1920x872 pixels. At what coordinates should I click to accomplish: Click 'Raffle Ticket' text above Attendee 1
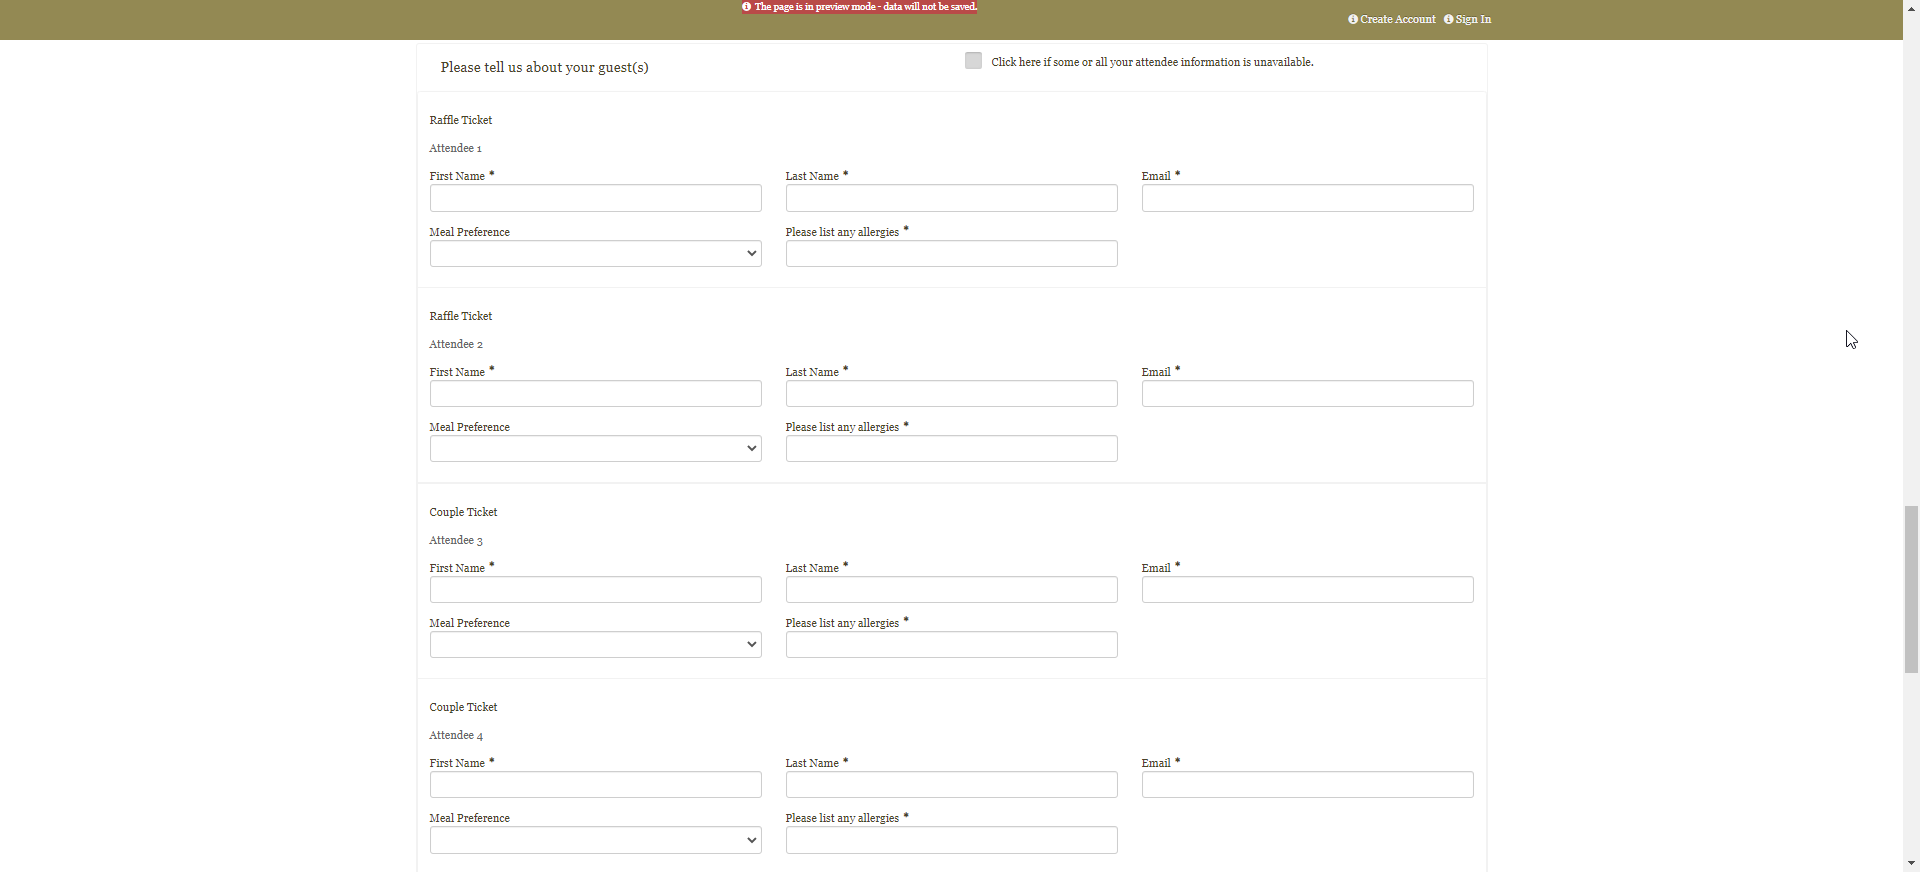pos(461,120)
